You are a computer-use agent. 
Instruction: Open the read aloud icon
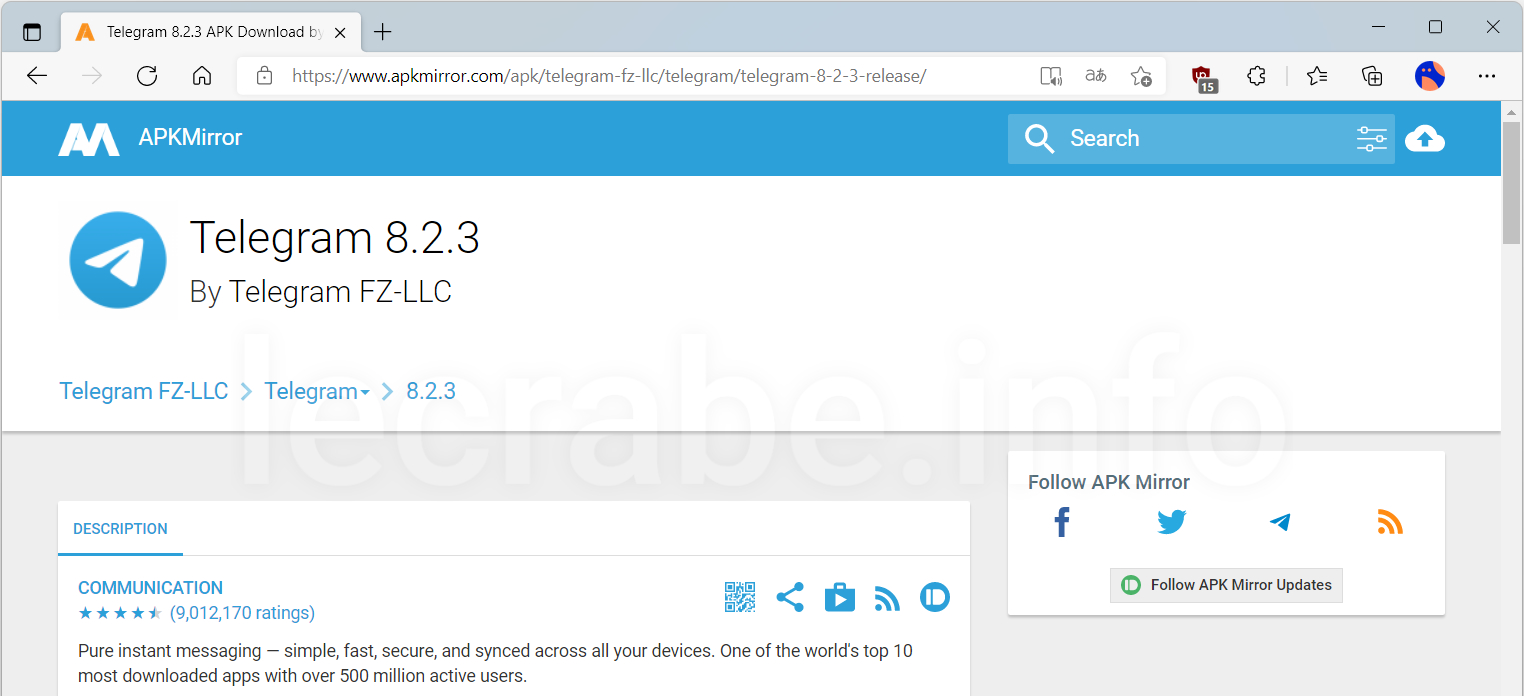click(x=1050, y=76)
